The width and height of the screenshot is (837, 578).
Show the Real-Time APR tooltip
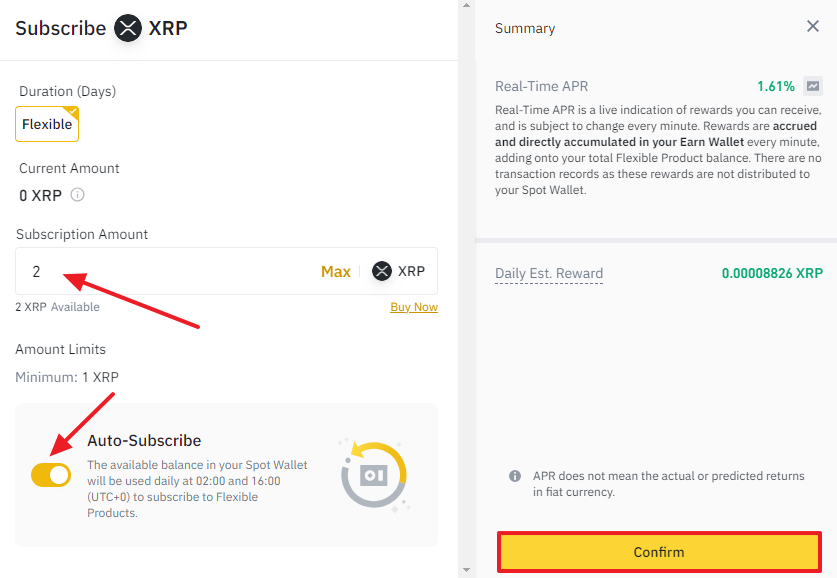[542, 86]
